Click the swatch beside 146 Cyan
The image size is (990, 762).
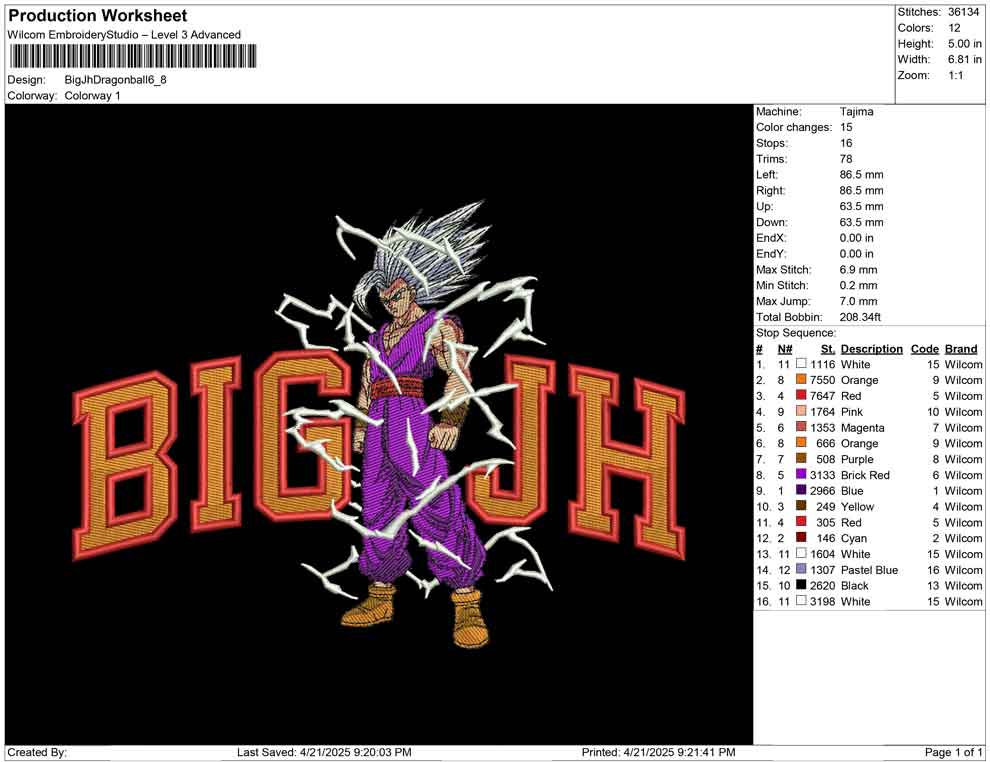coord(801,537)
